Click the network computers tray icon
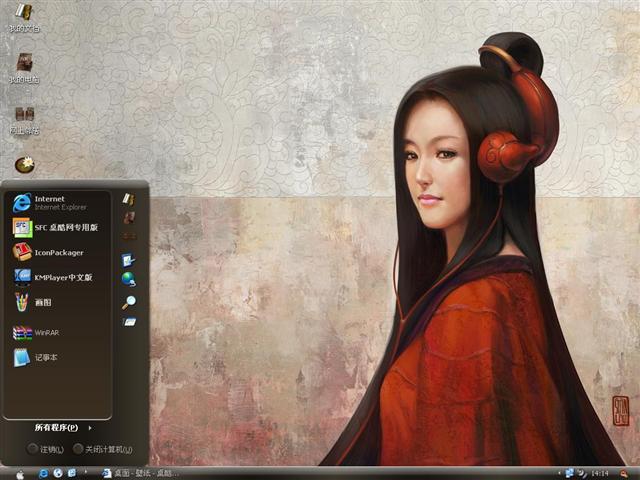640x480 pixels. click(x=569, y=473)
